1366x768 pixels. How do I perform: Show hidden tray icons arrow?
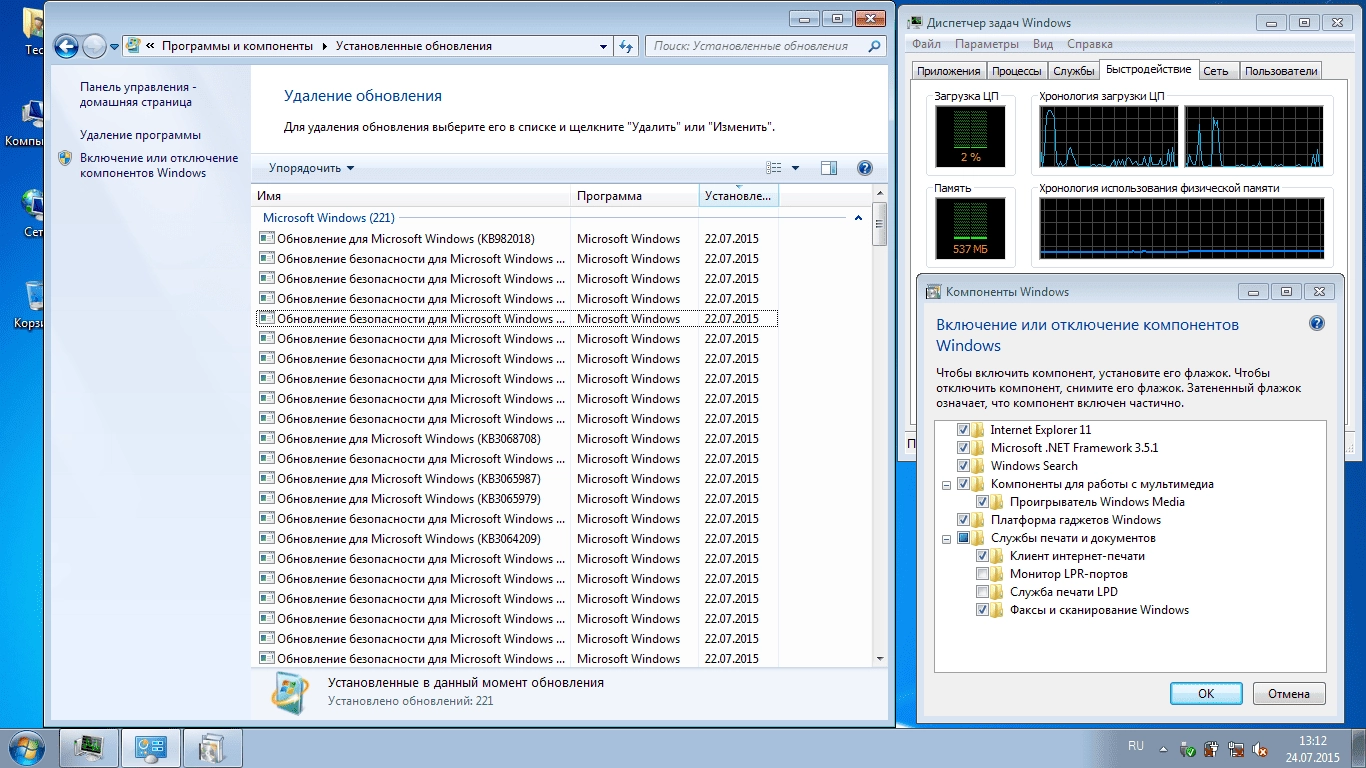(x=1163, y=747)
